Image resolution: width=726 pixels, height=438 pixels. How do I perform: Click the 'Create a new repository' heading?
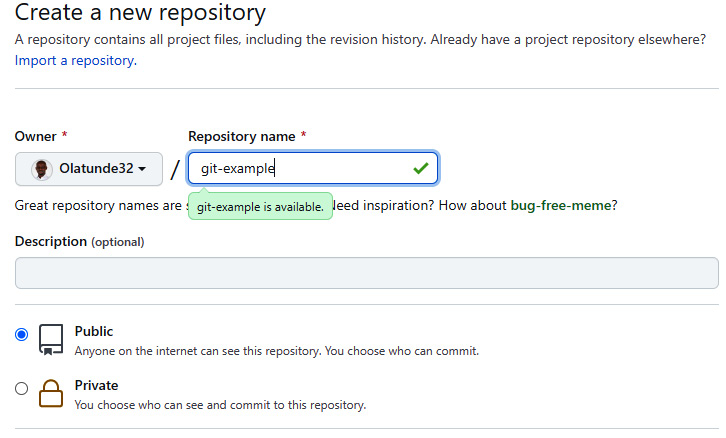(x=140, y=14)
